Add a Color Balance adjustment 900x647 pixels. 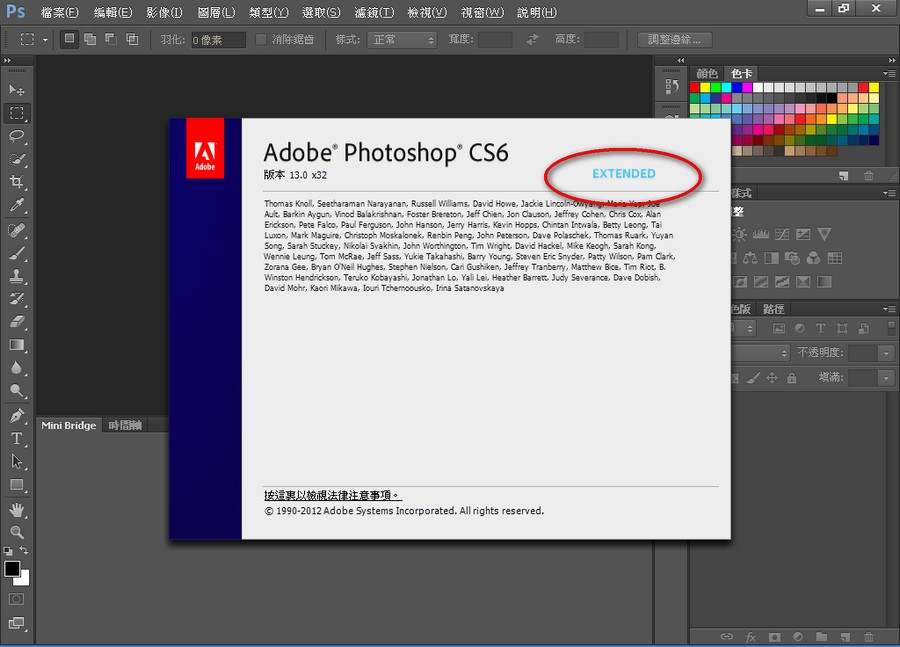750,258
